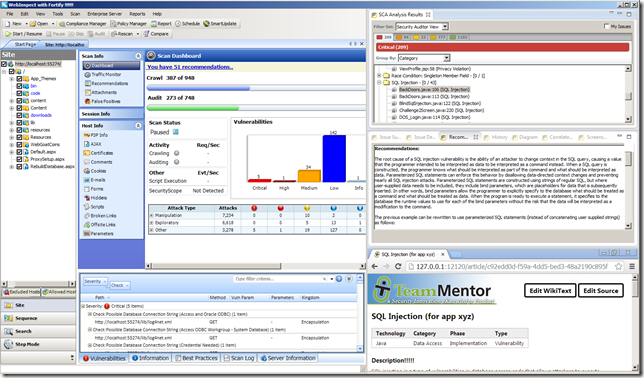Open the Group By Category dropdown
Viewport: 644px width, 378px height.
(x=447, y=58)
